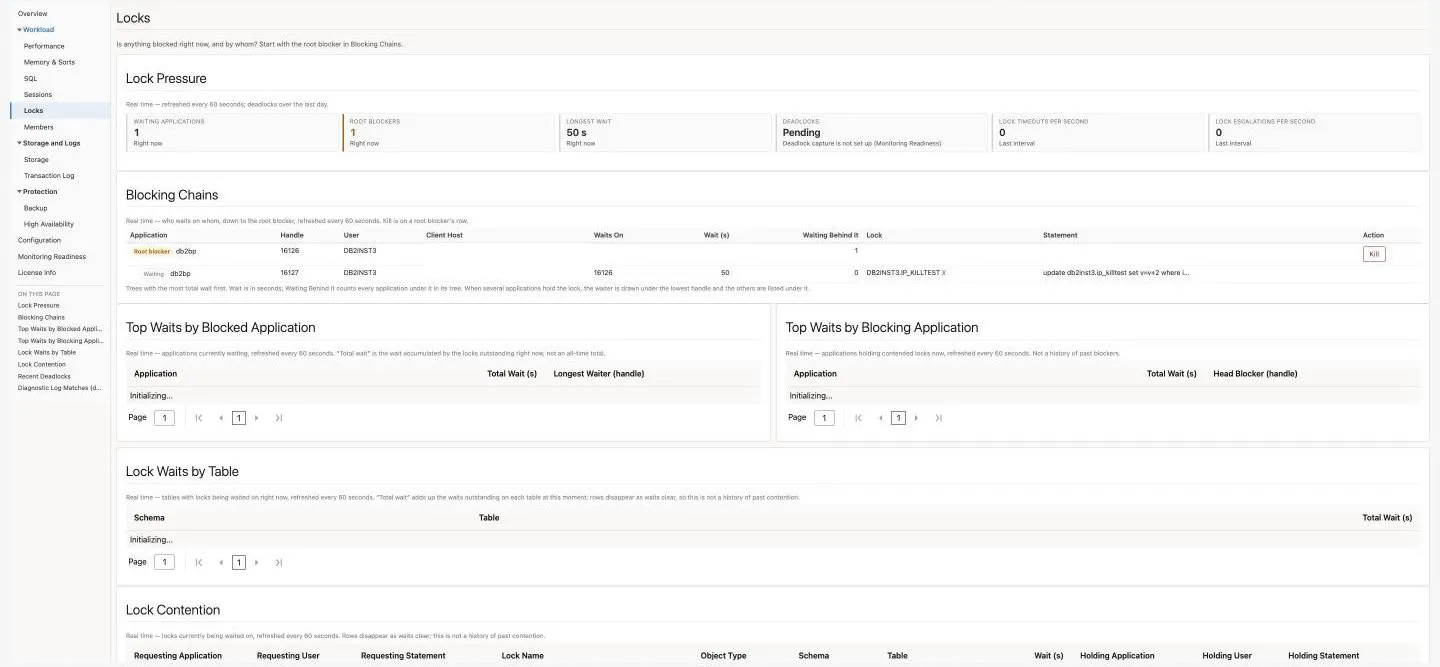The image size is (1440, 667).
Task: Go to last page in Top Waits by Blocking Application
Action: tap(939, 418)
